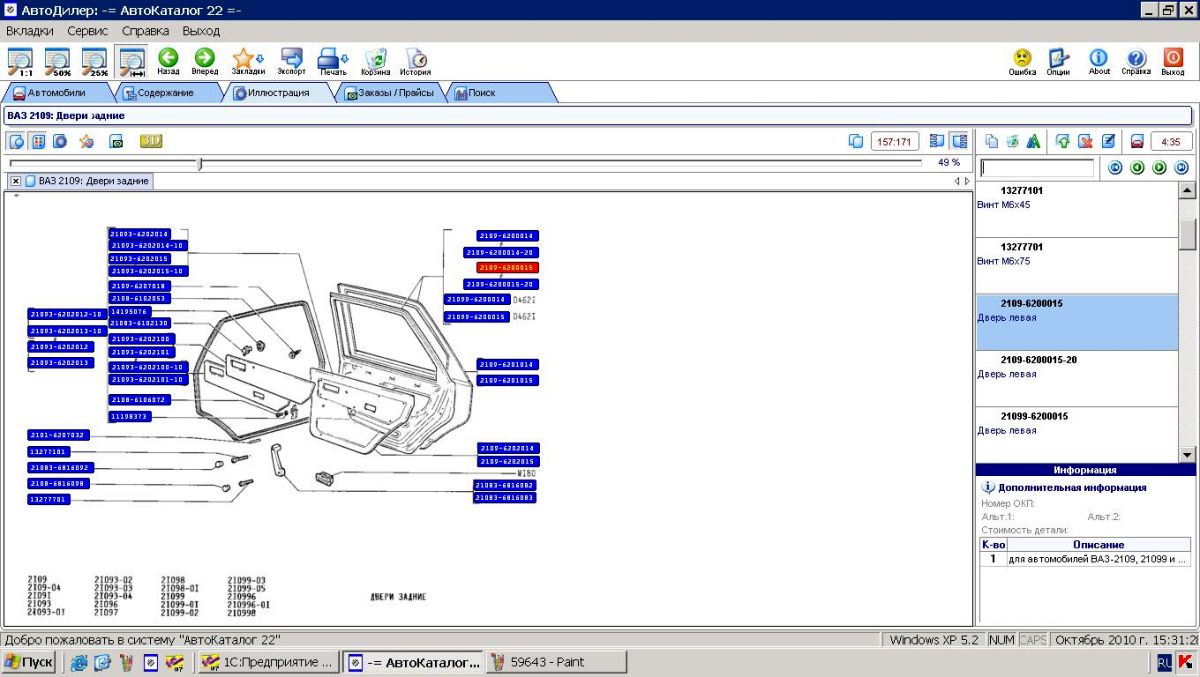Toggle the first illustration view mode icon
The height and width of the screenshot is (677, 1200).
click(19, 141)
